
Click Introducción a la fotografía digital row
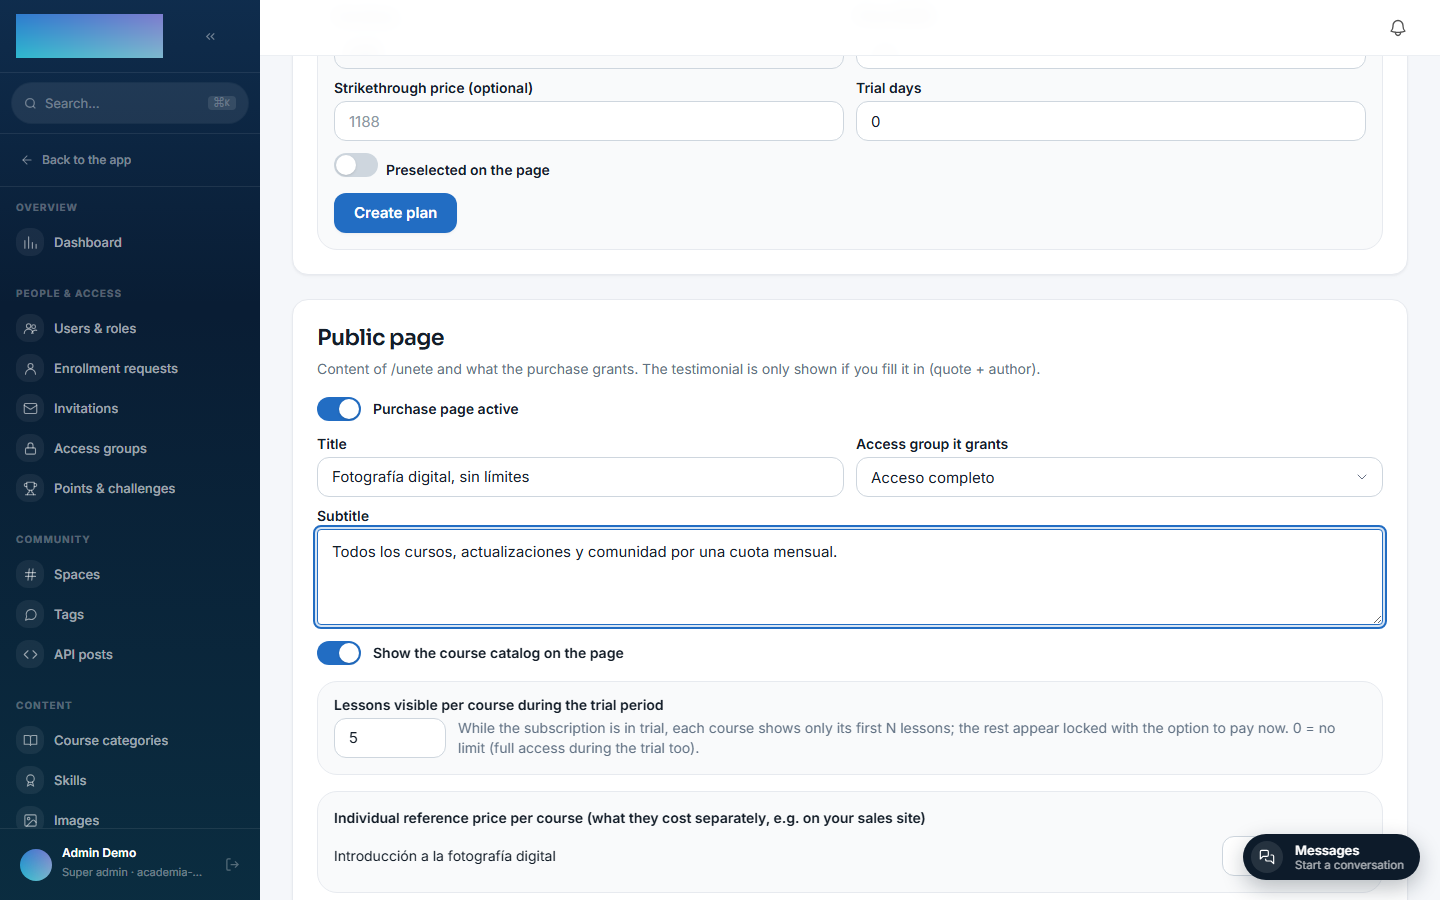(x=445, y=856)
